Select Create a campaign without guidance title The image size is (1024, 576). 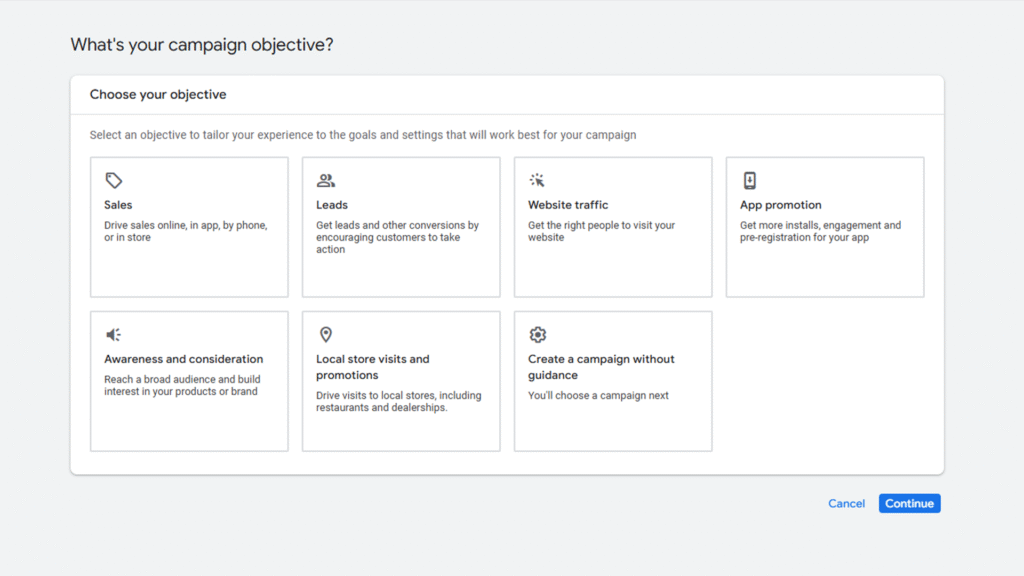tap(601, 367)
